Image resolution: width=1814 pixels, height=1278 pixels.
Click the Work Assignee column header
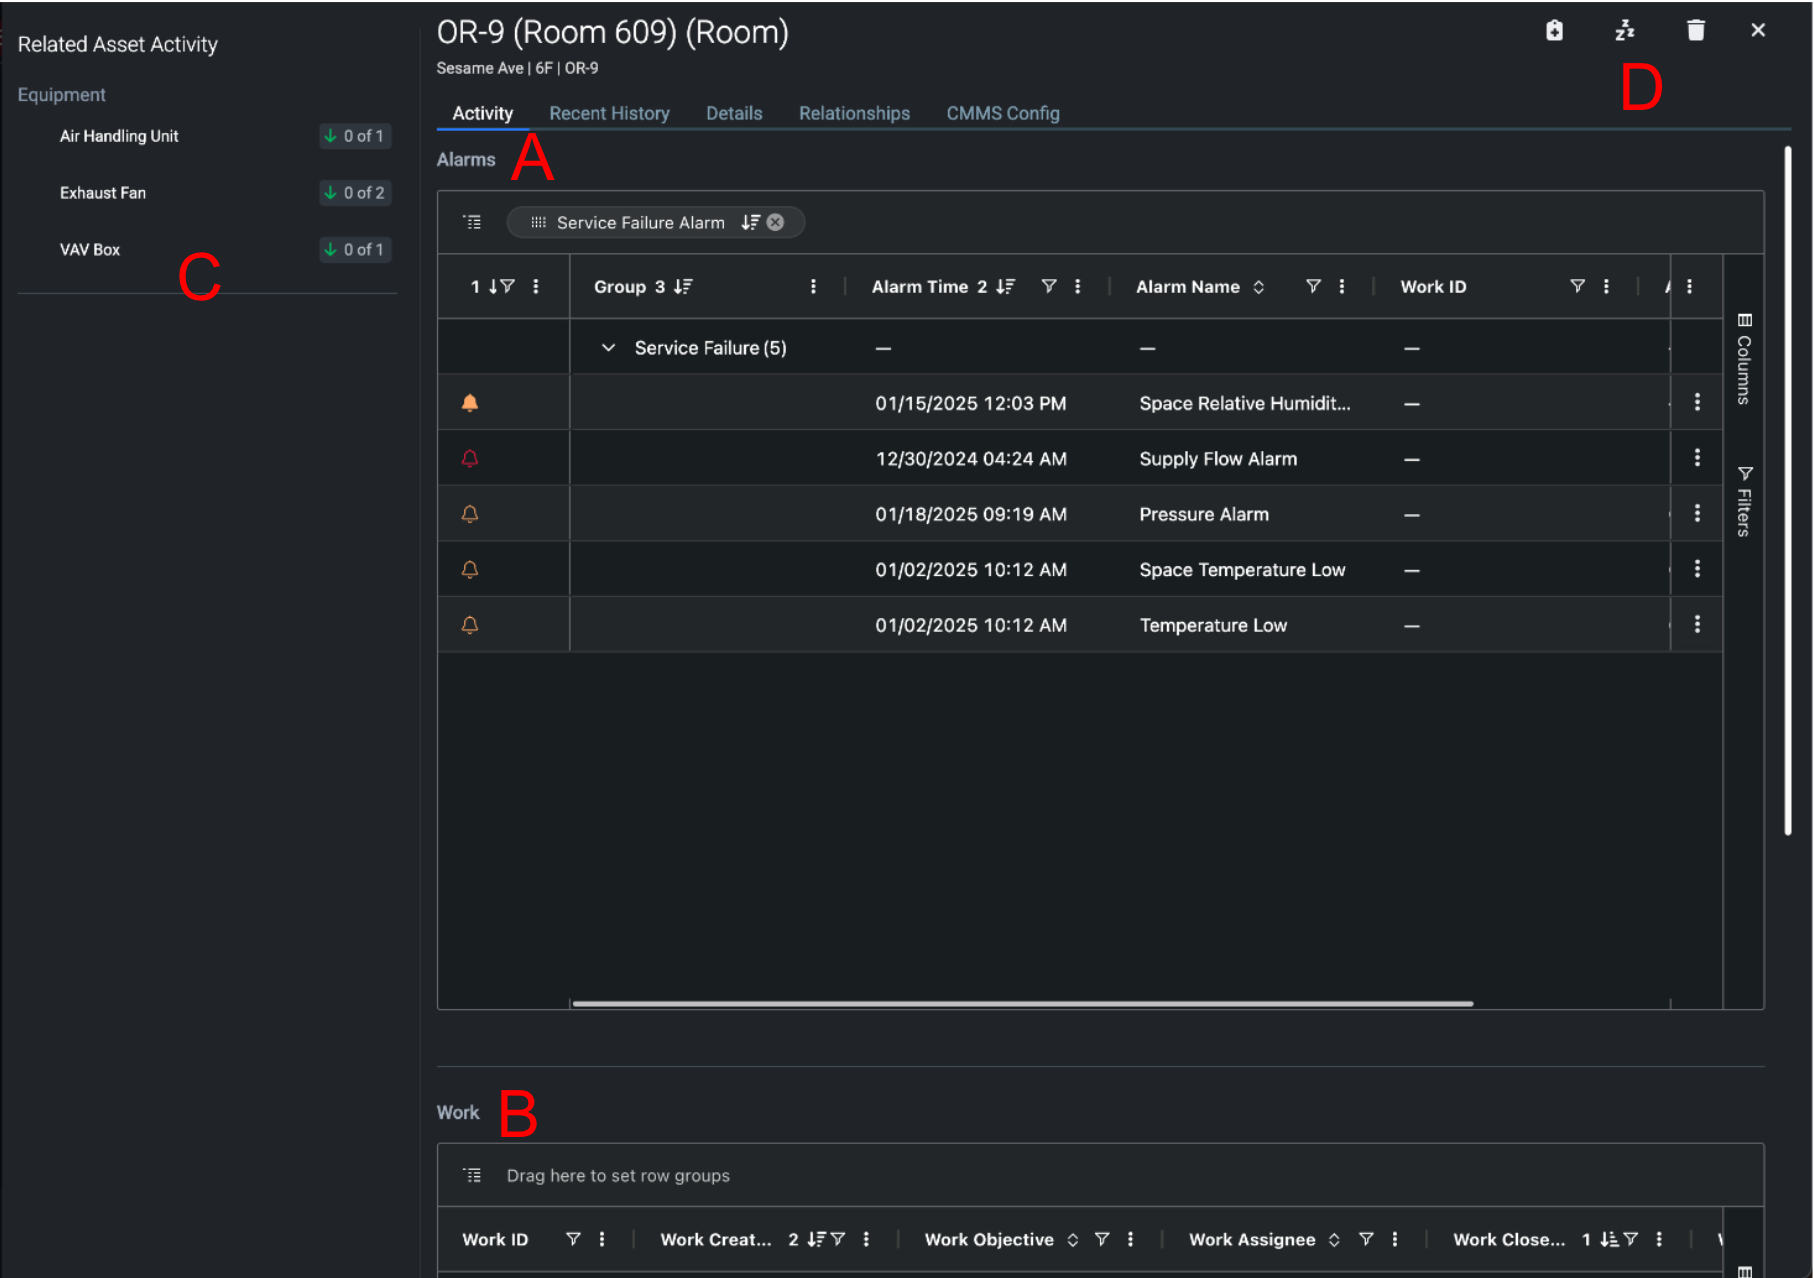1251,1240
